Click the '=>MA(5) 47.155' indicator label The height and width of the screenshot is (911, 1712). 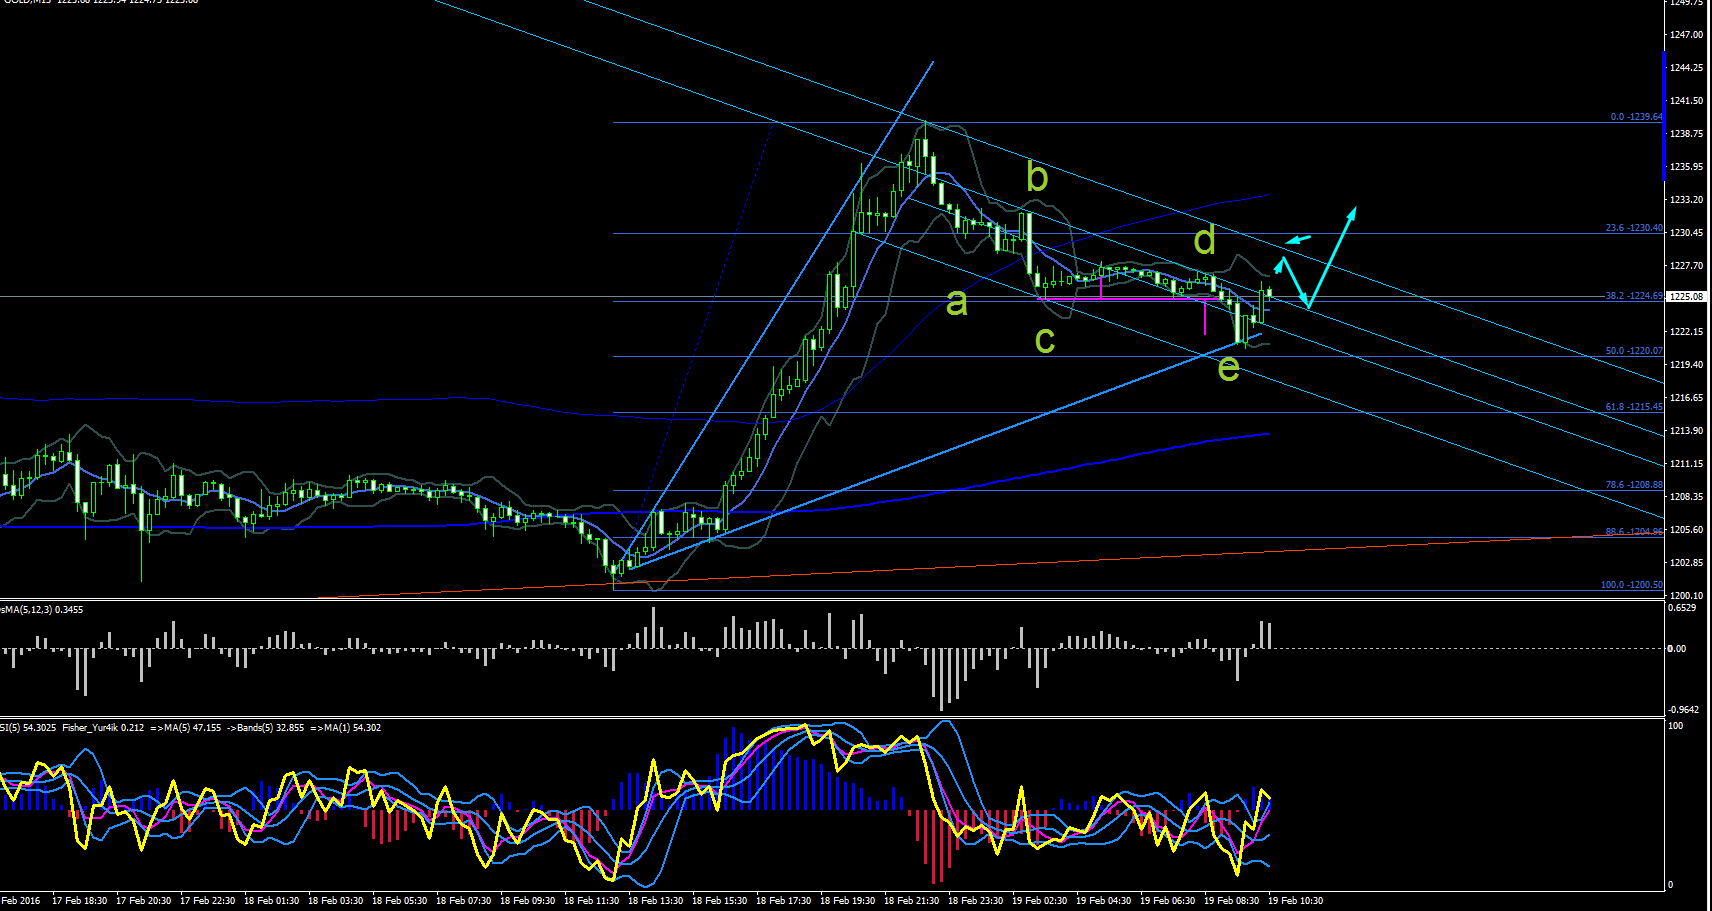[x=186, y=728]
